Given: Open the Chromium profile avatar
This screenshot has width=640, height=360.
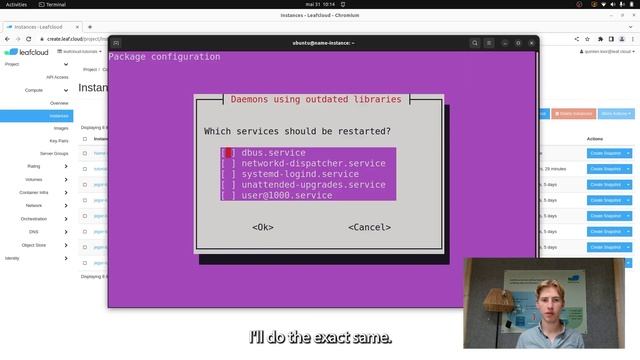Looking at the screenshot, I should (622, 39).
